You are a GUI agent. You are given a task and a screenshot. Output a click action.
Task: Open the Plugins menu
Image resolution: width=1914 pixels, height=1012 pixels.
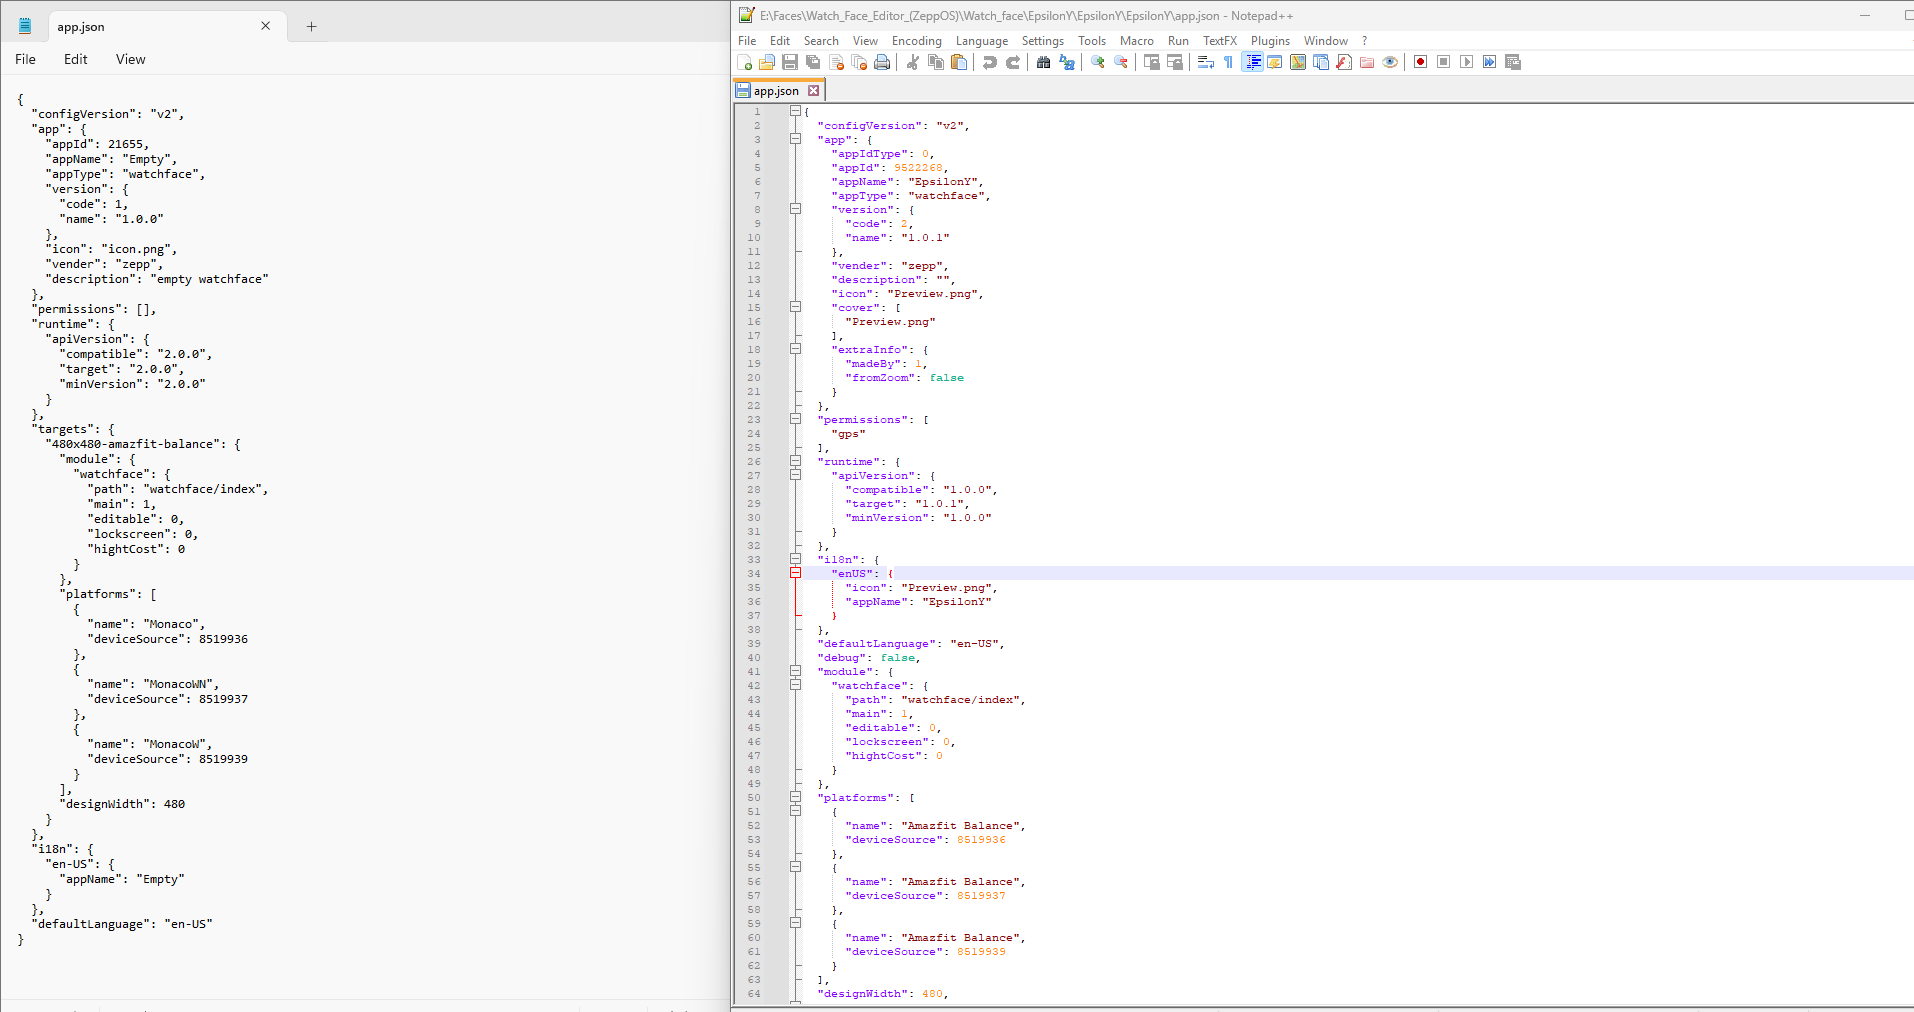1270,41
